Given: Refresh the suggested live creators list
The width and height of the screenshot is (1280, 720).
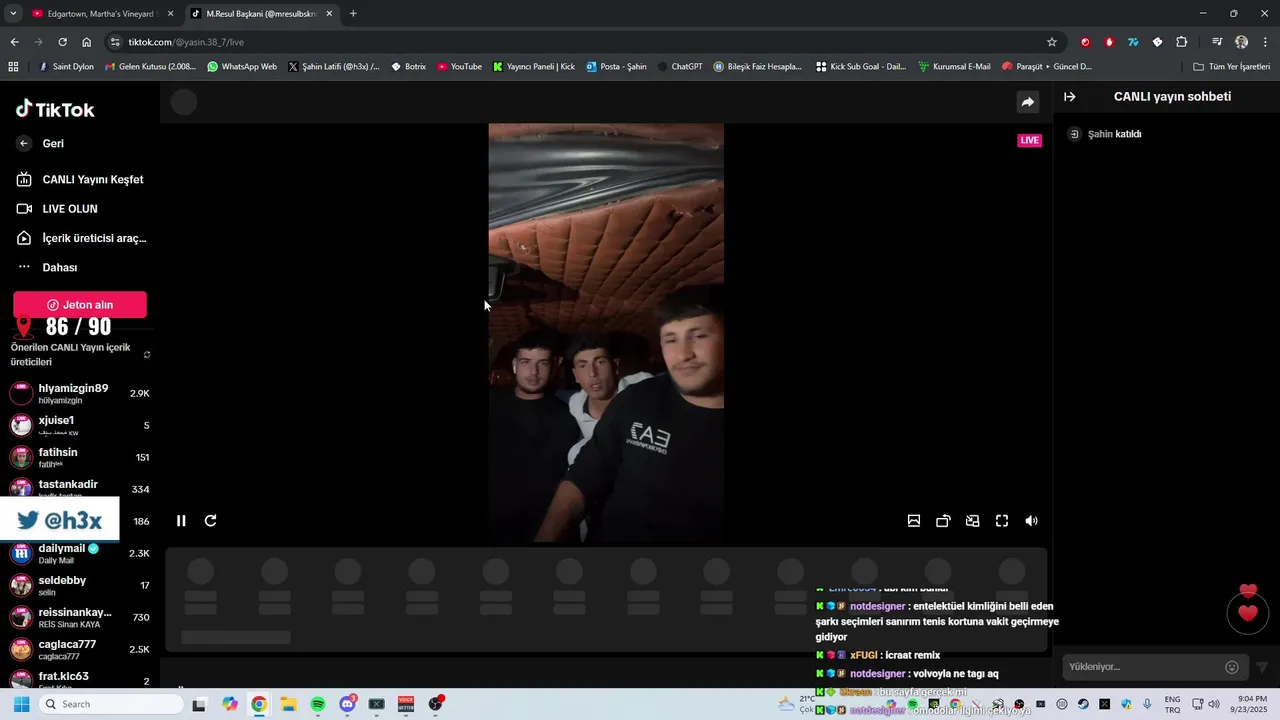Looking at the screenshot, I should tap(147, 355).
